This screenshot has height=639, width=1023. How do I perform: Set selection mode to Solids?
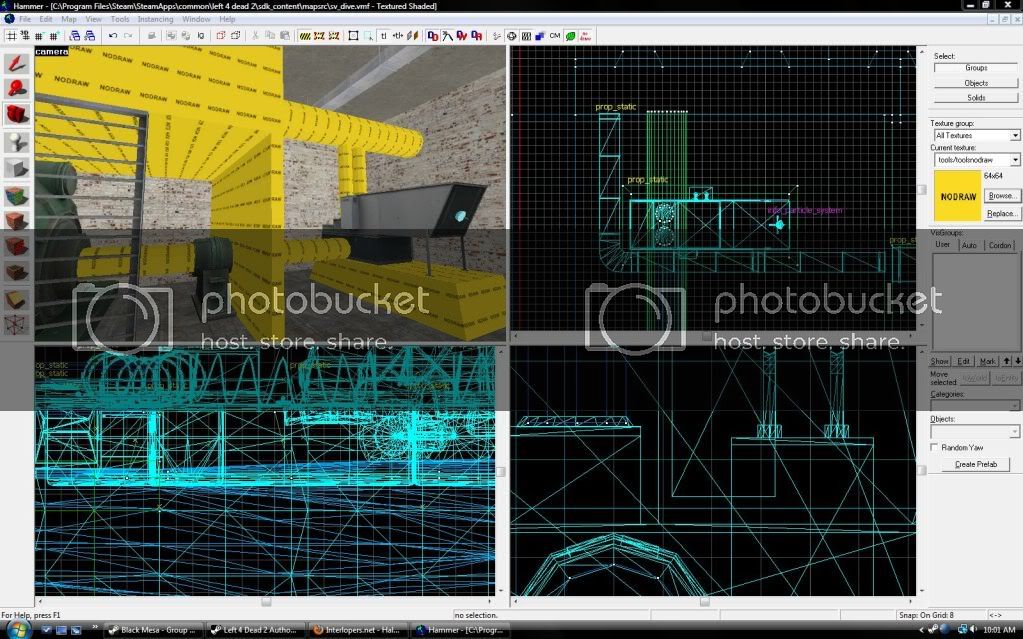[x=975, y=98]
